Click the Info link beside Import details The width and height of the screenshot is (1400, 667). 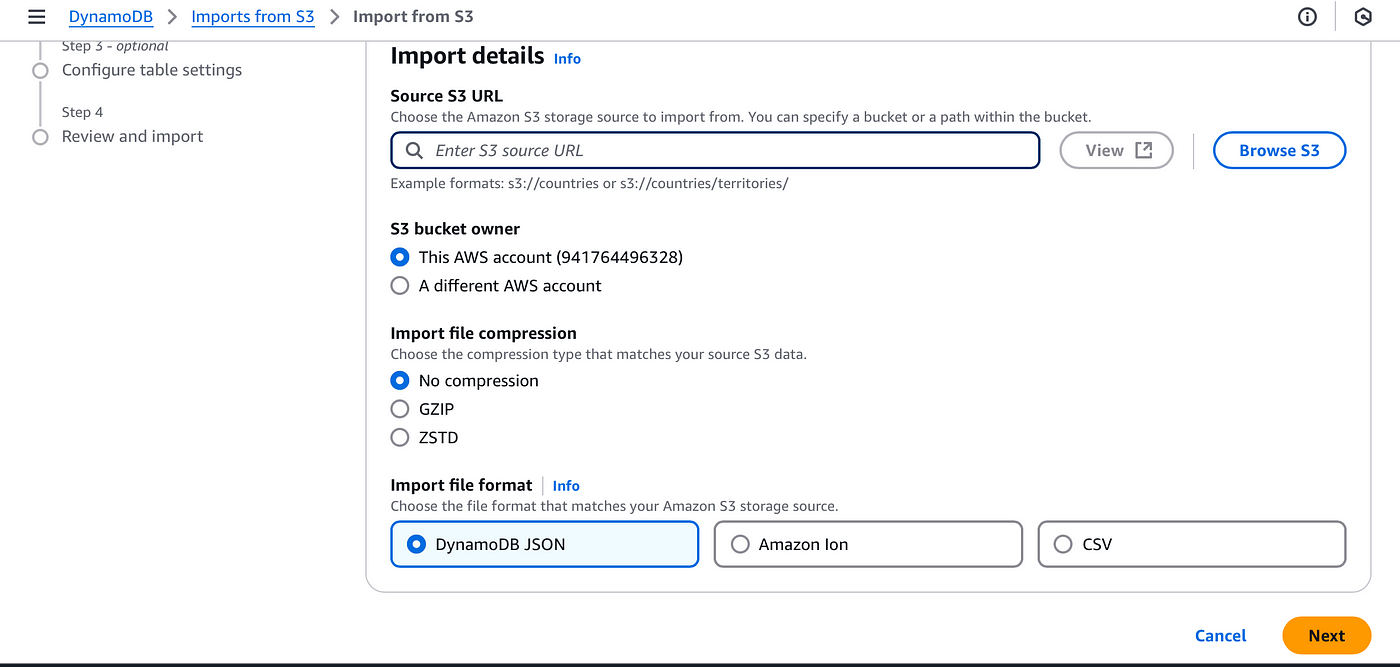point(567,58)
